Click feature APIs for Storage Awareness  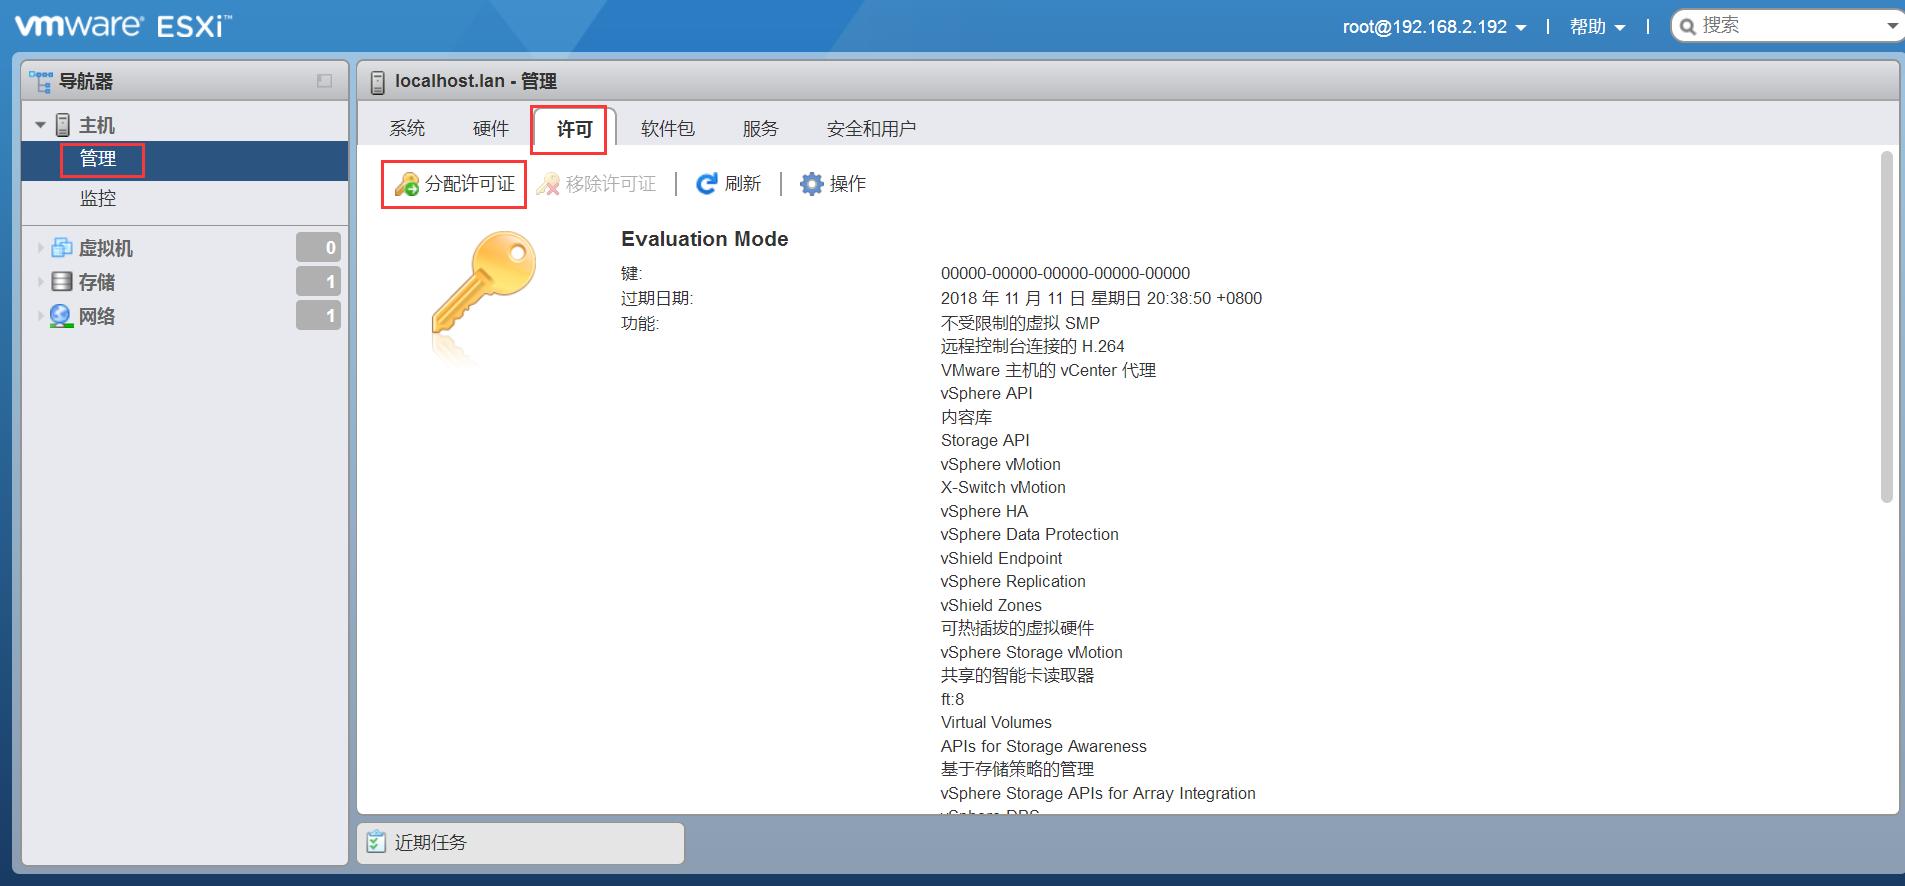click(1043, 746)
